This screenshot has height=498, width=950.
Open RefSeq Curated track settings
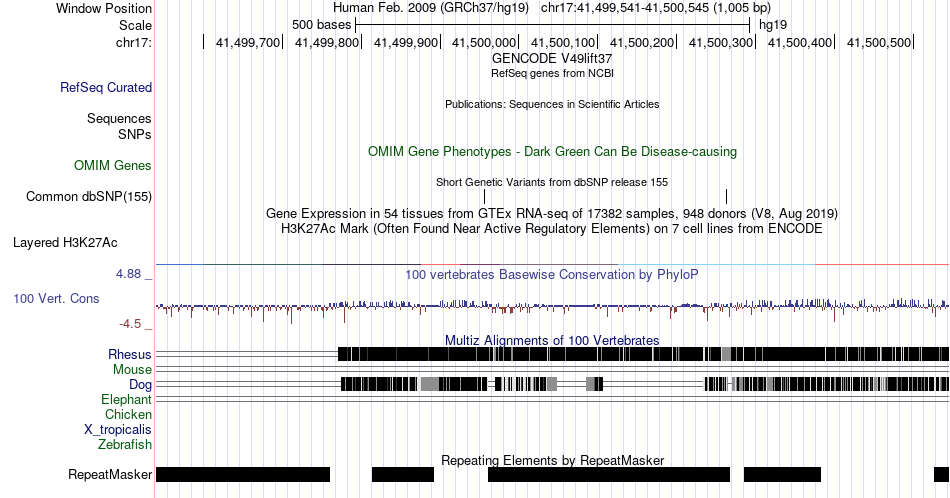coord(106,87)
